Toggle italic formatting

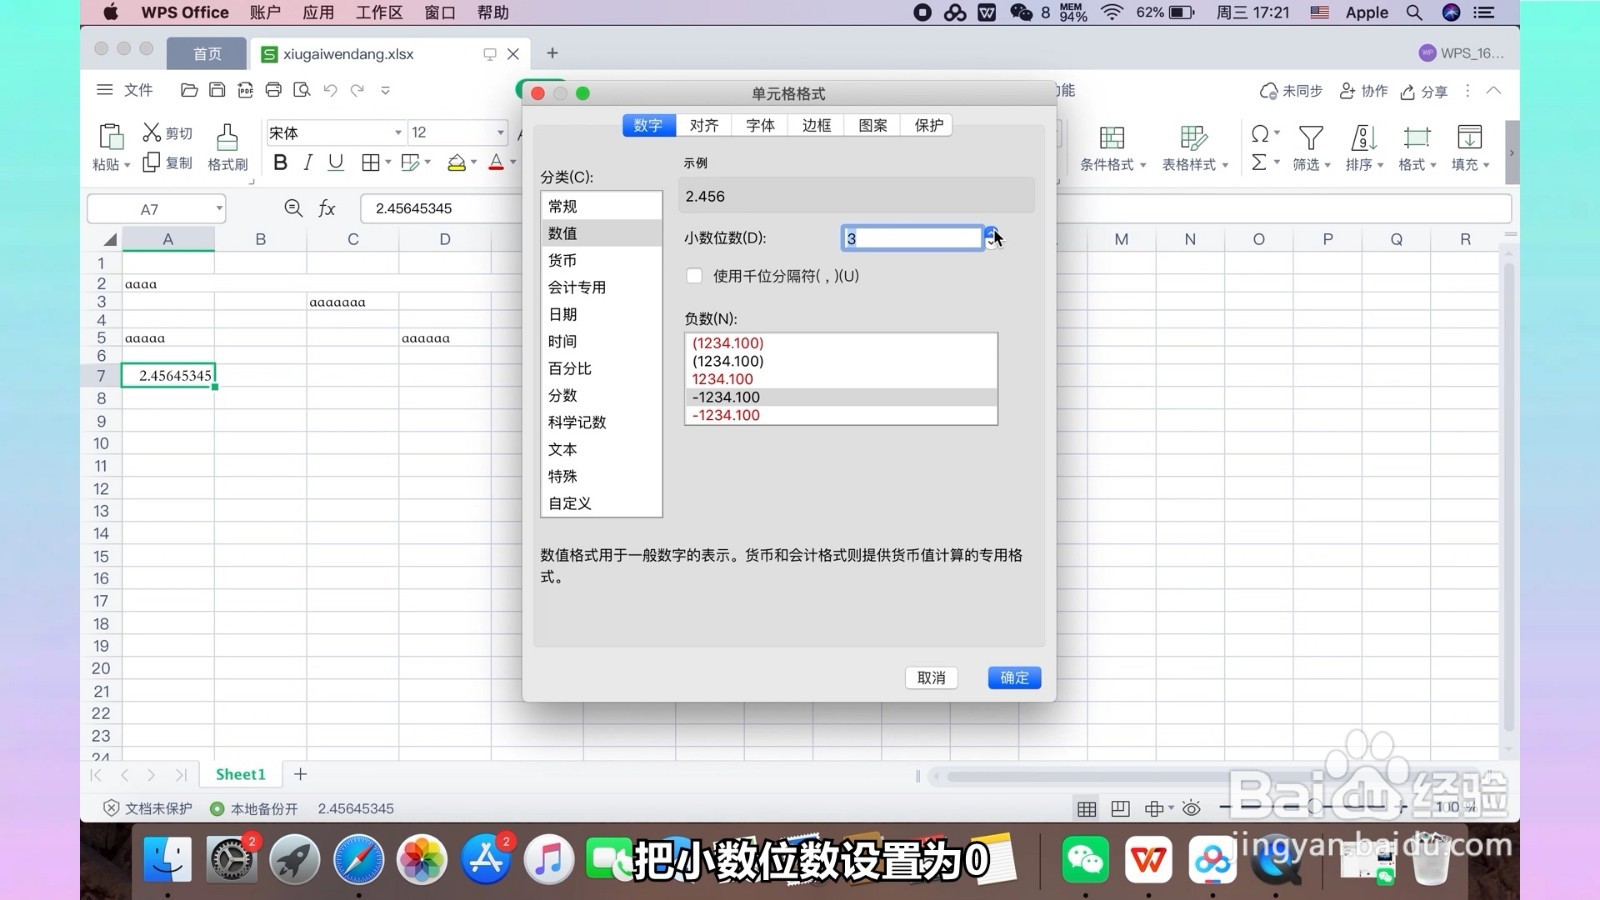(x=308, y=162)
